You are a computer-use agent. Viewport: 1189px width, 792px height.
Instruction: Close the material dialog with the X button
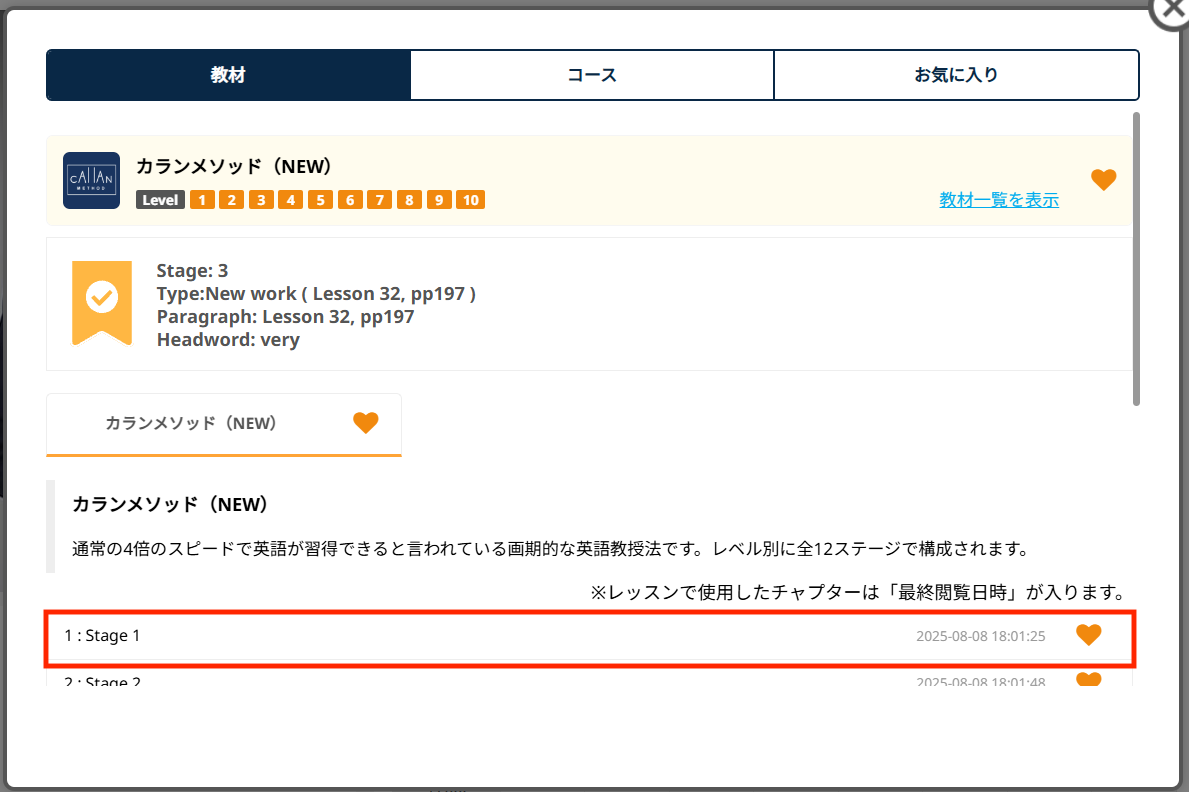(1172, 8)
